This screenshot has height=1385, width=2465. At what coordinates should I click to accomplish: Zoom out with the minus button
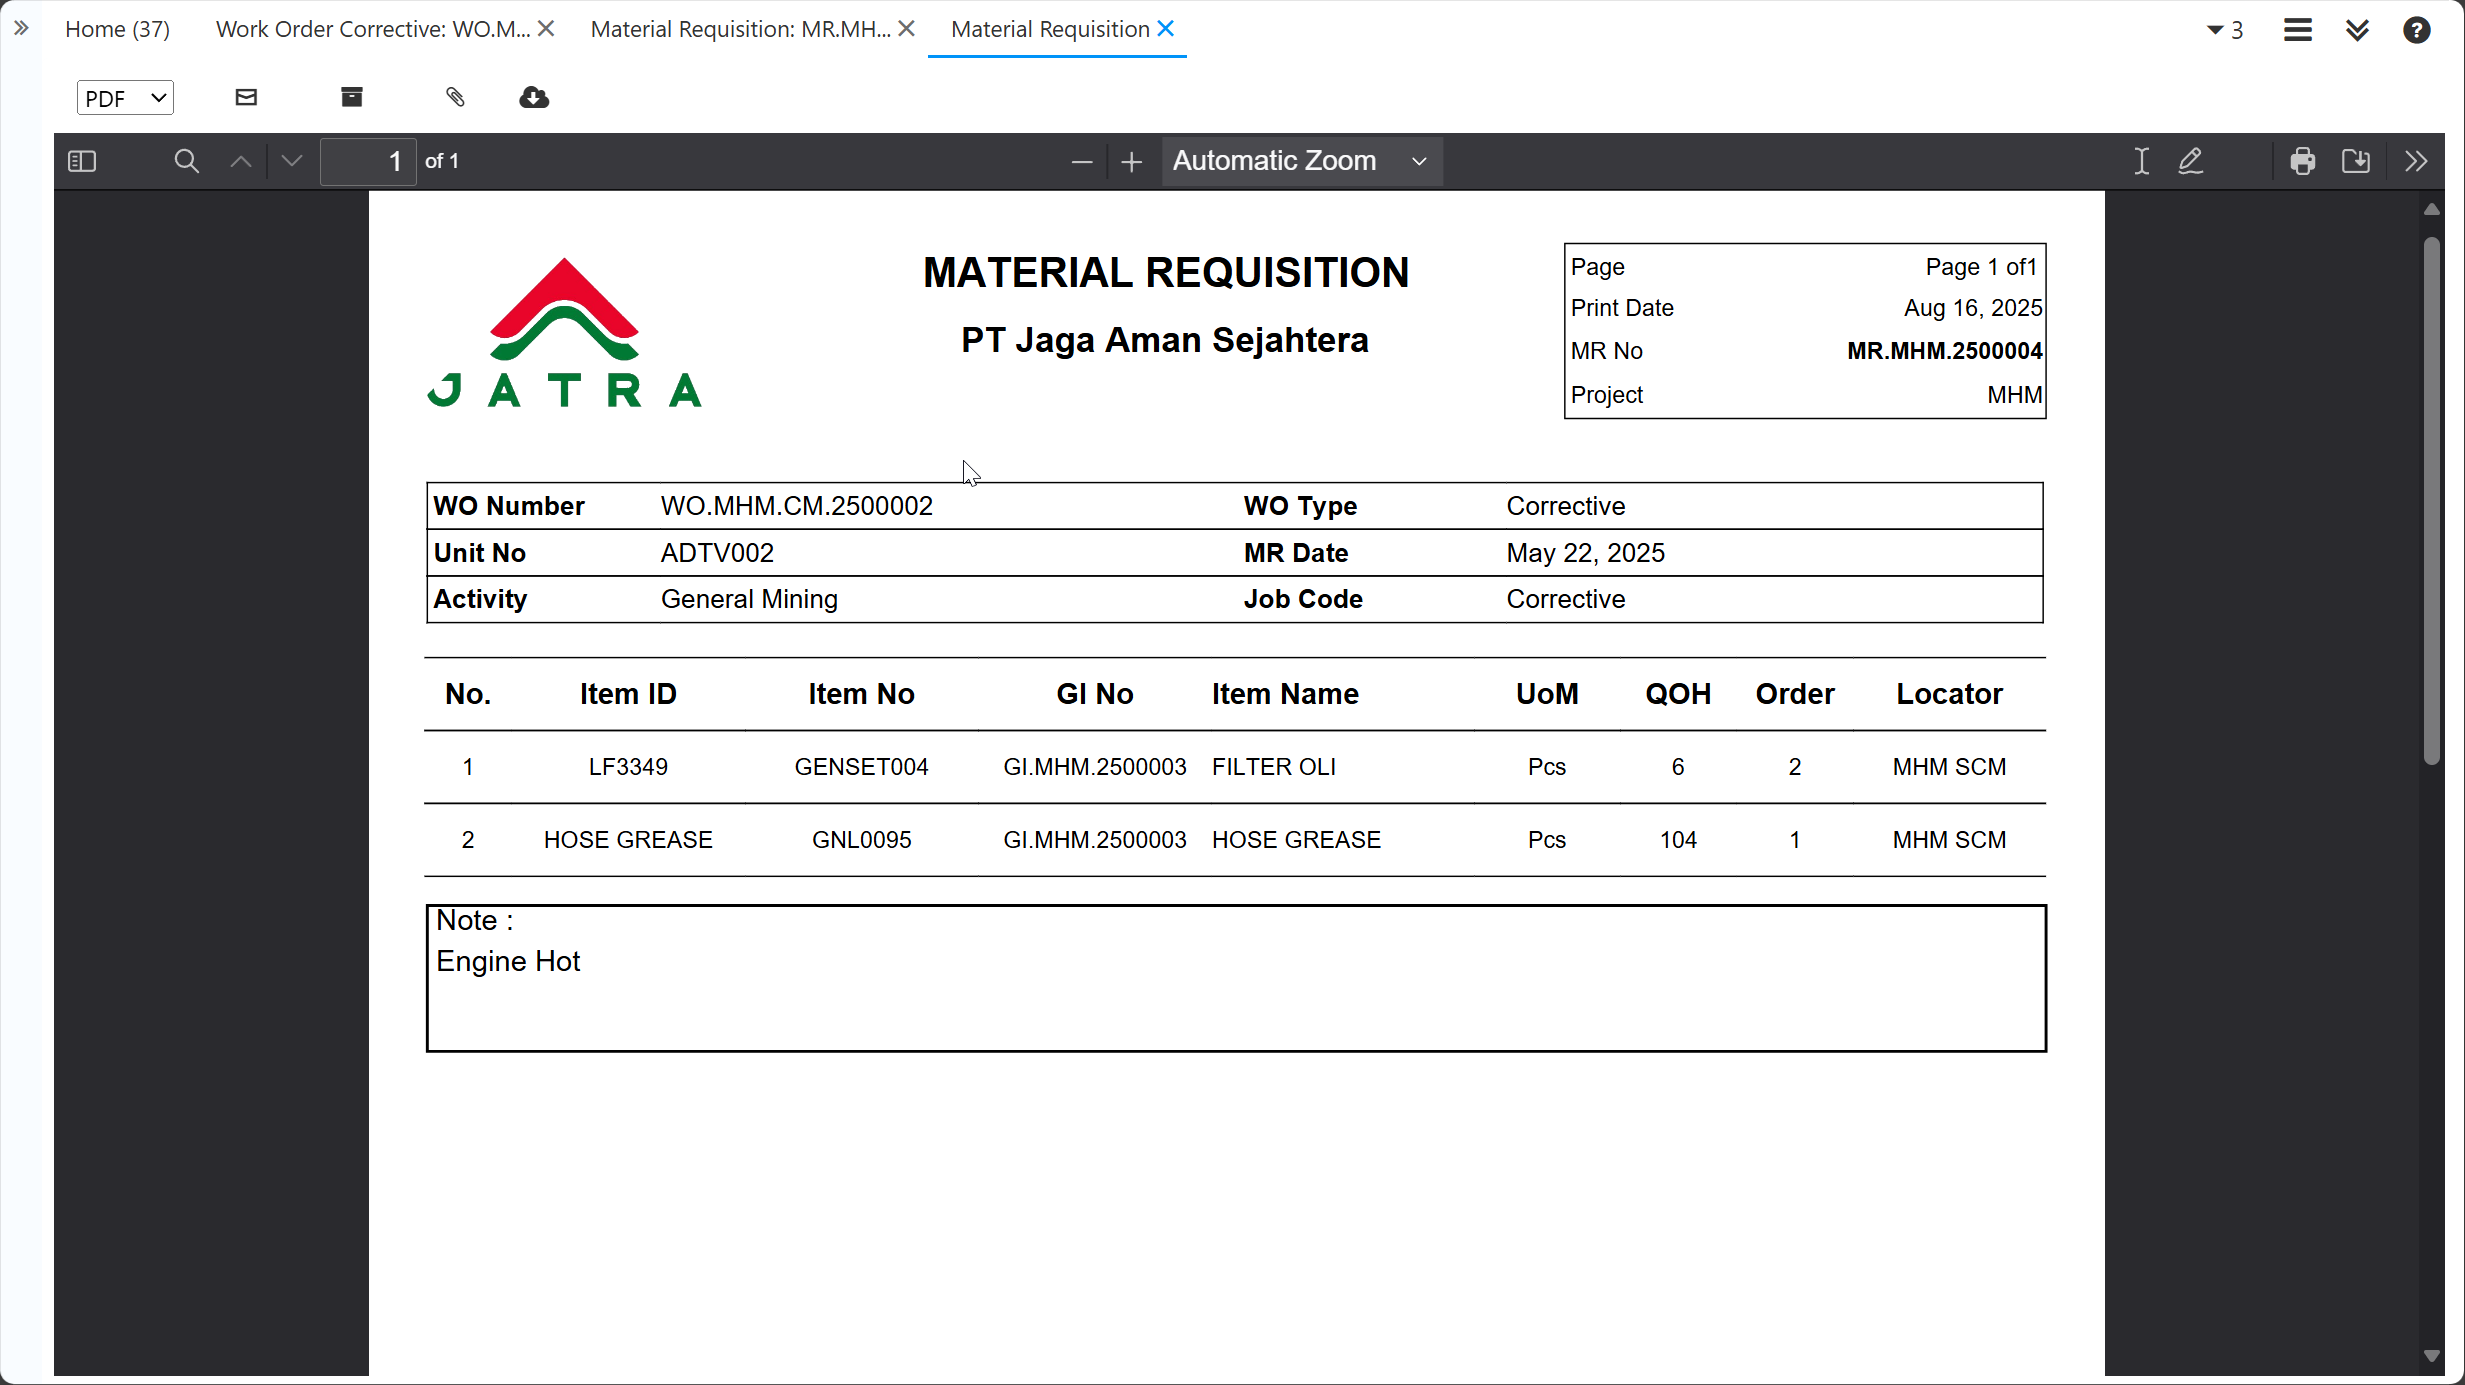[x=1081, y=161]
